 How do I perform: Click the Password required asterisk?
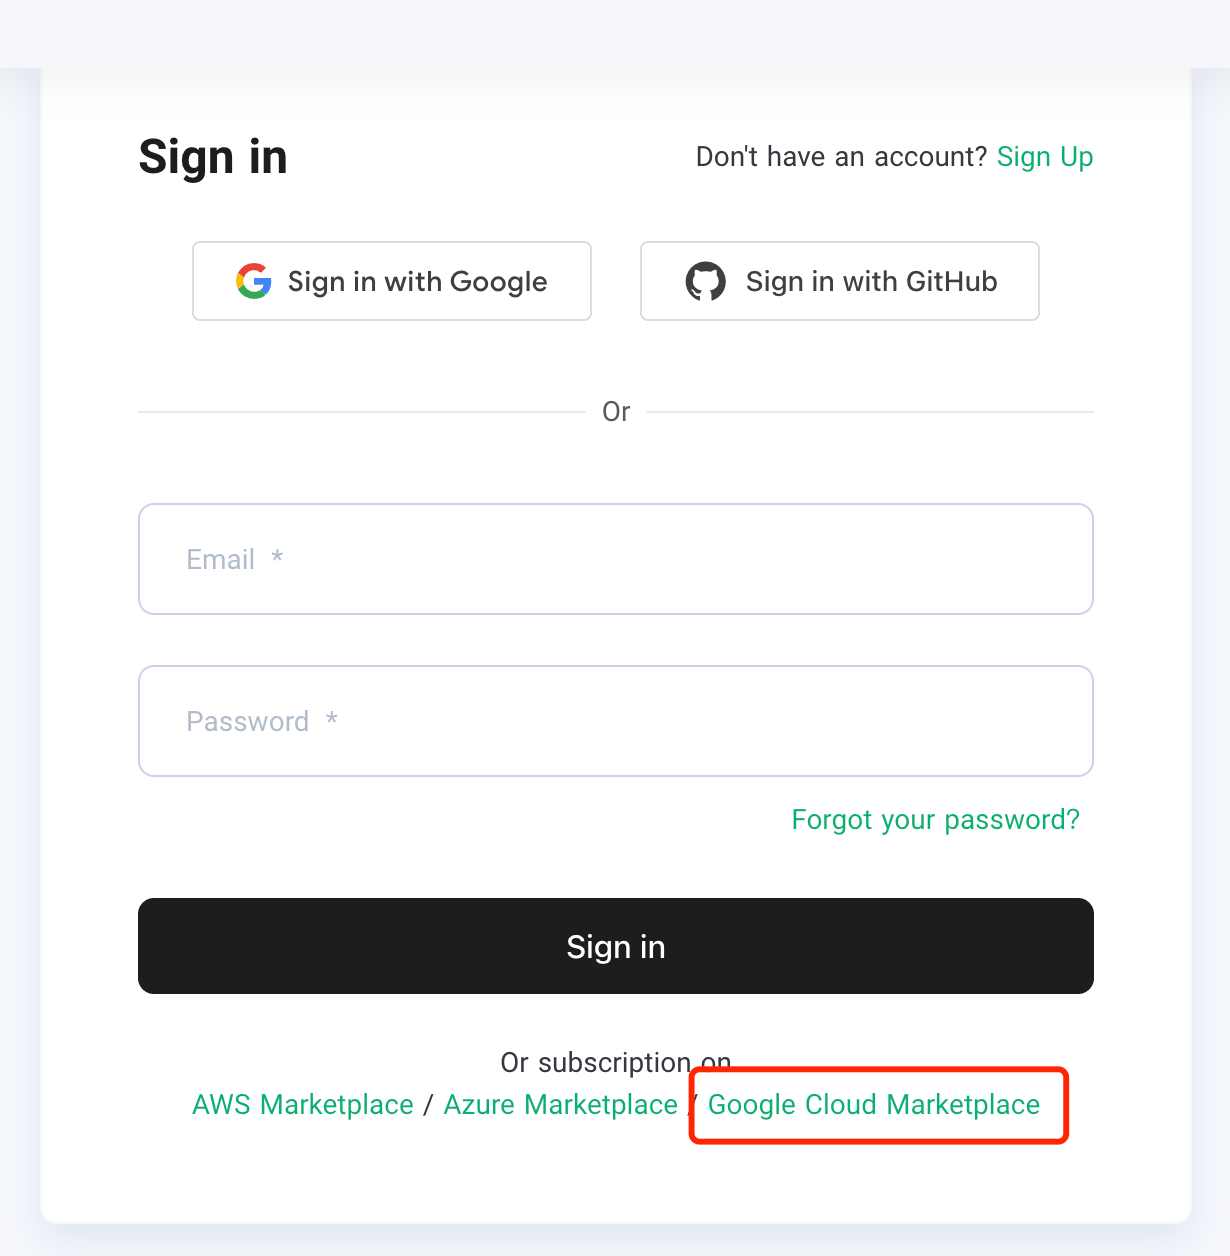click(332, 719)
